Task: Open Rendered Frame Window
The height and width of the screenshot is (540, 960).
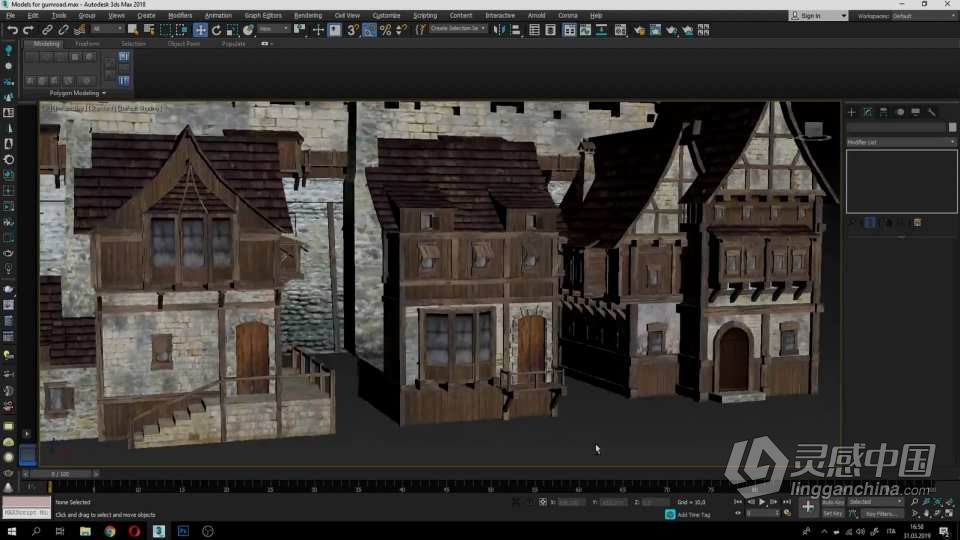Action: [x=655, y=29]
